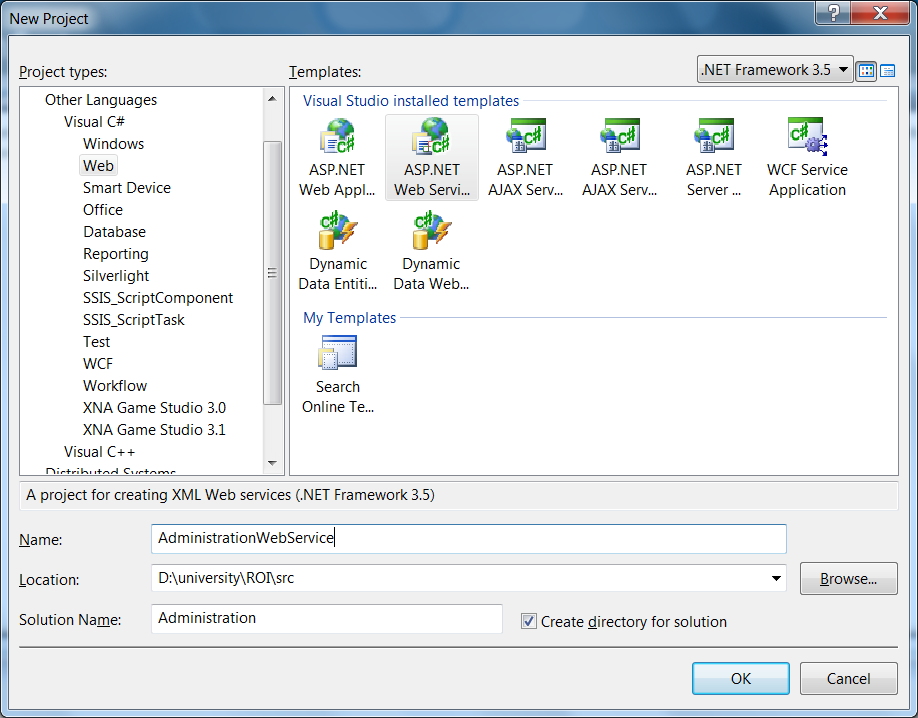Choose Office project type

click(x=103, y=210)
